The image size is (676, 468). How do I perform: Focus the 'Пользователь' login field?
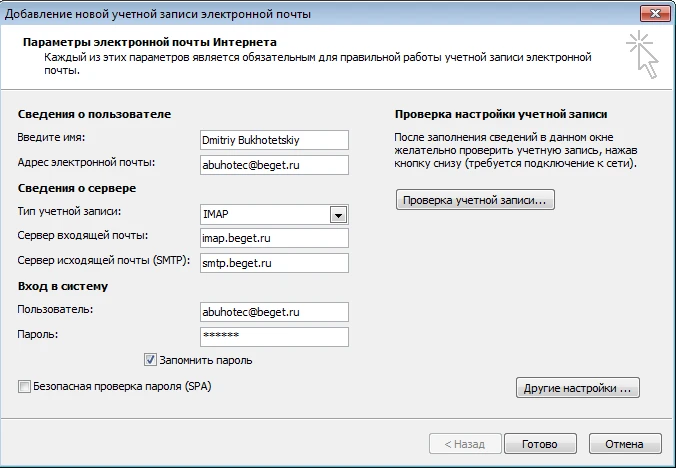274,312
